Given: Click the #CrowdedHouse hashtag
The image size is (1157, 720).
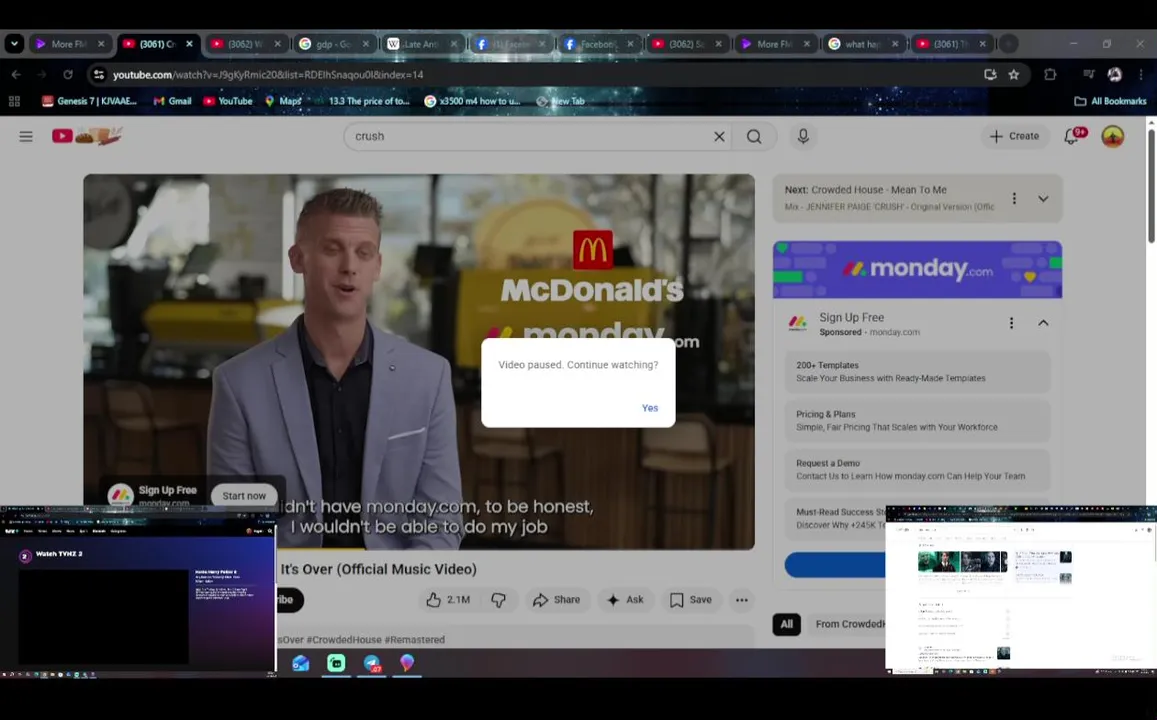Looking at the screenshot, I should point(340,640).
